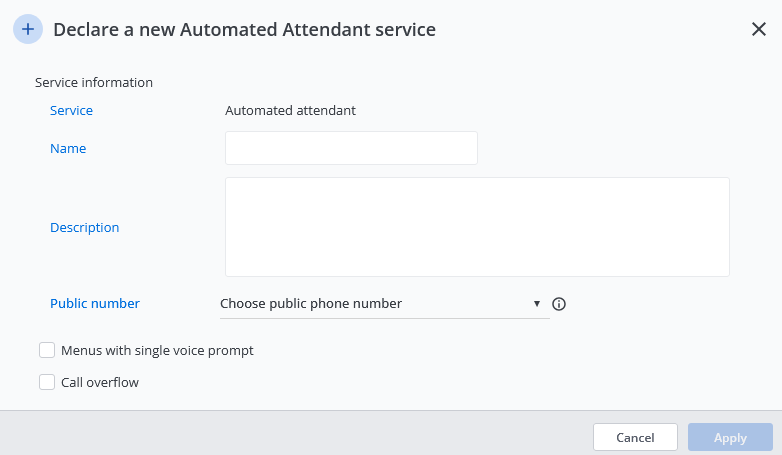Image resolution: width=782 pixels, height=455 pixels.
Task: Click the plus icon in the dialog header
Action: (27, 30)
